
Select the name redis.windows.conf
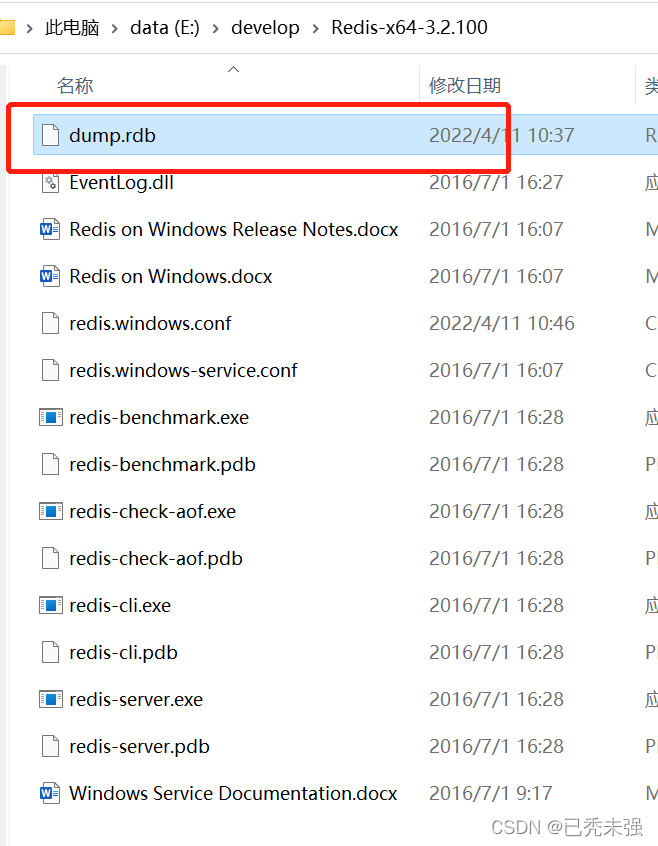pos(150,323)
